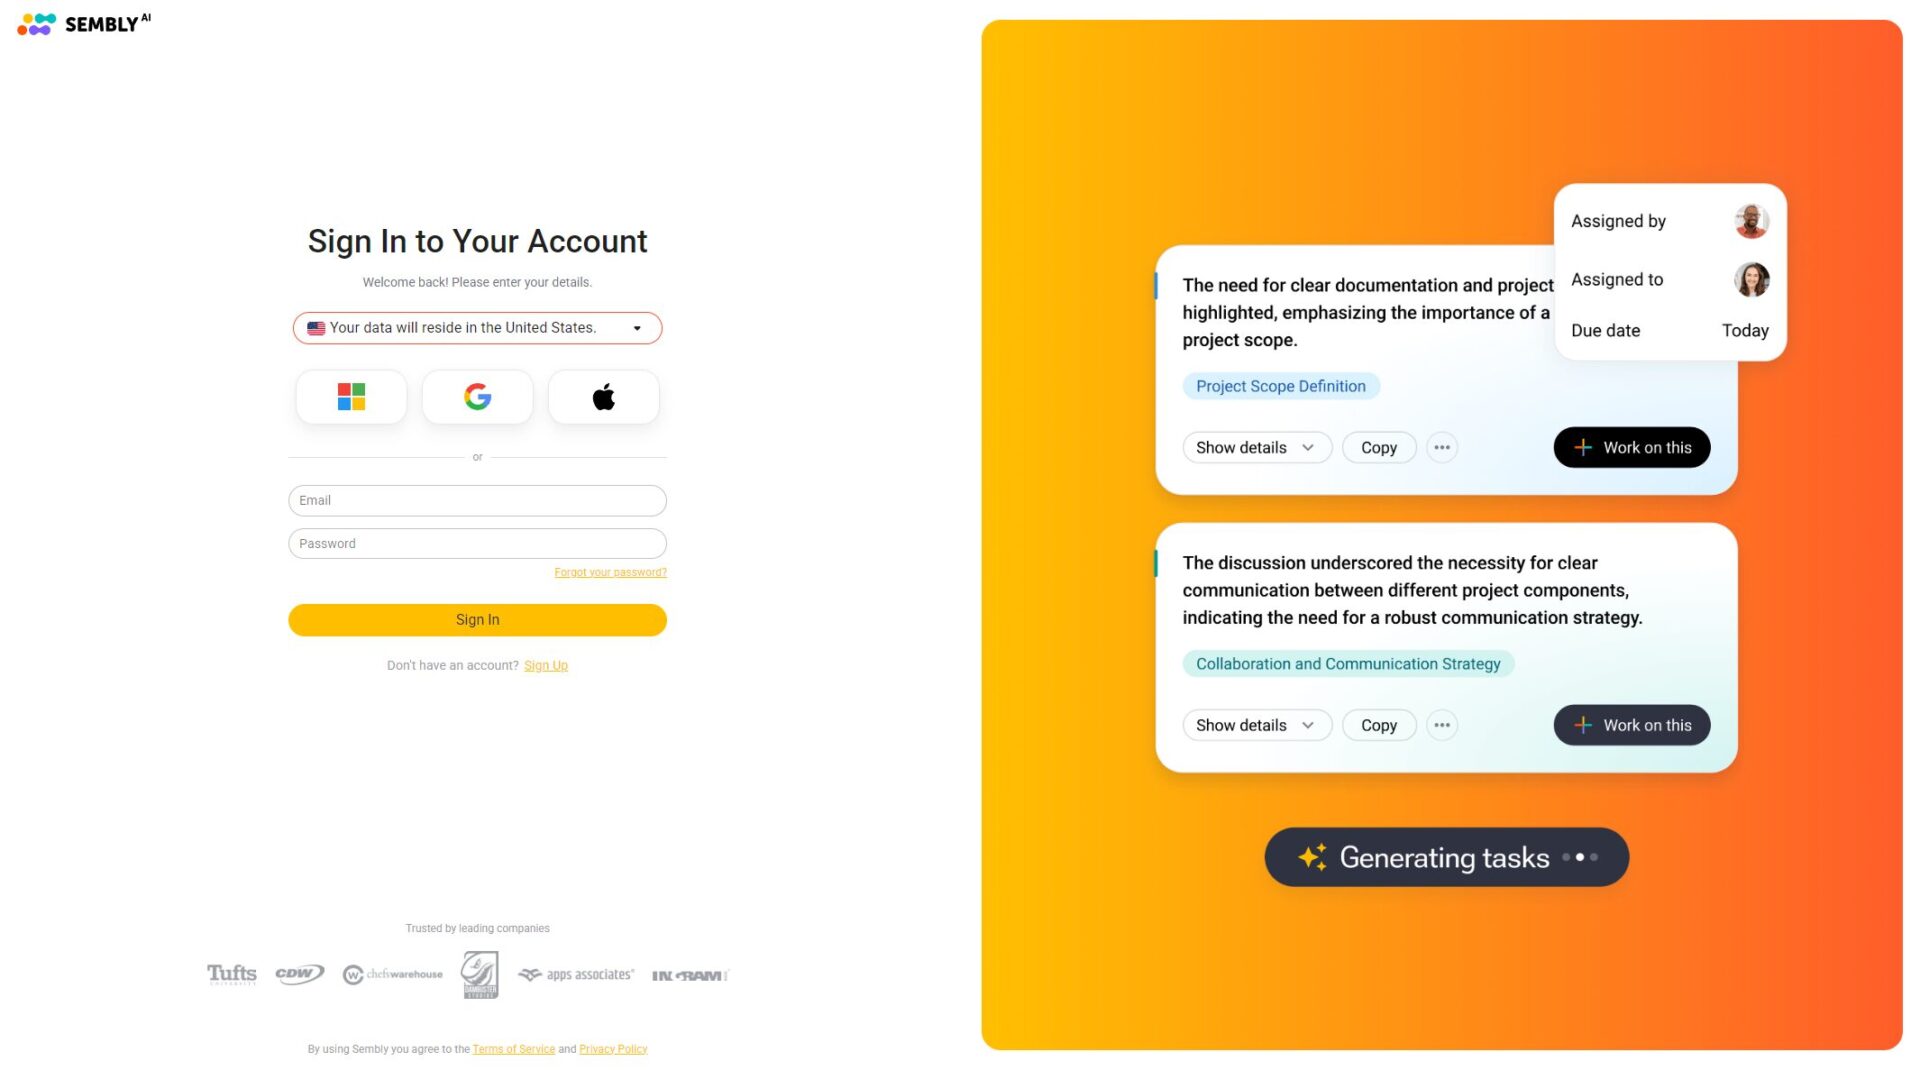Image resolution: width=1920 pixels, height=1070 pixels.
Task: Open the Forgot your password link
Action: point(610,573)
